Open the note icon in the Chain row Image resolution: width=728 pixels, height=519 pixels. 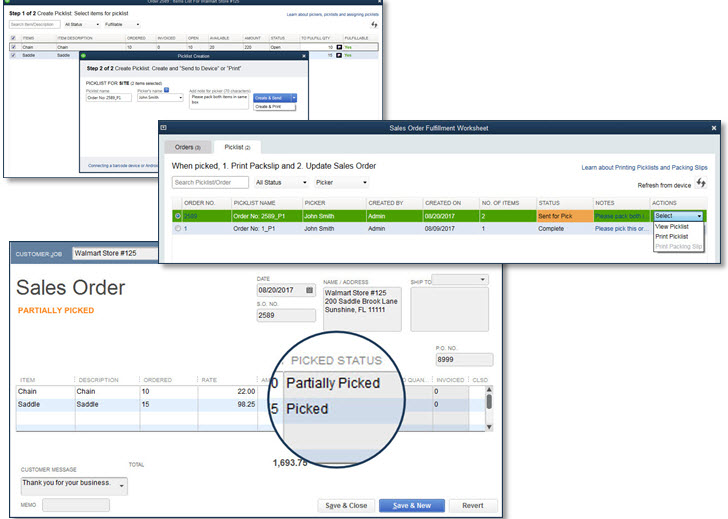pyautogui.click(x=339, y=47)
